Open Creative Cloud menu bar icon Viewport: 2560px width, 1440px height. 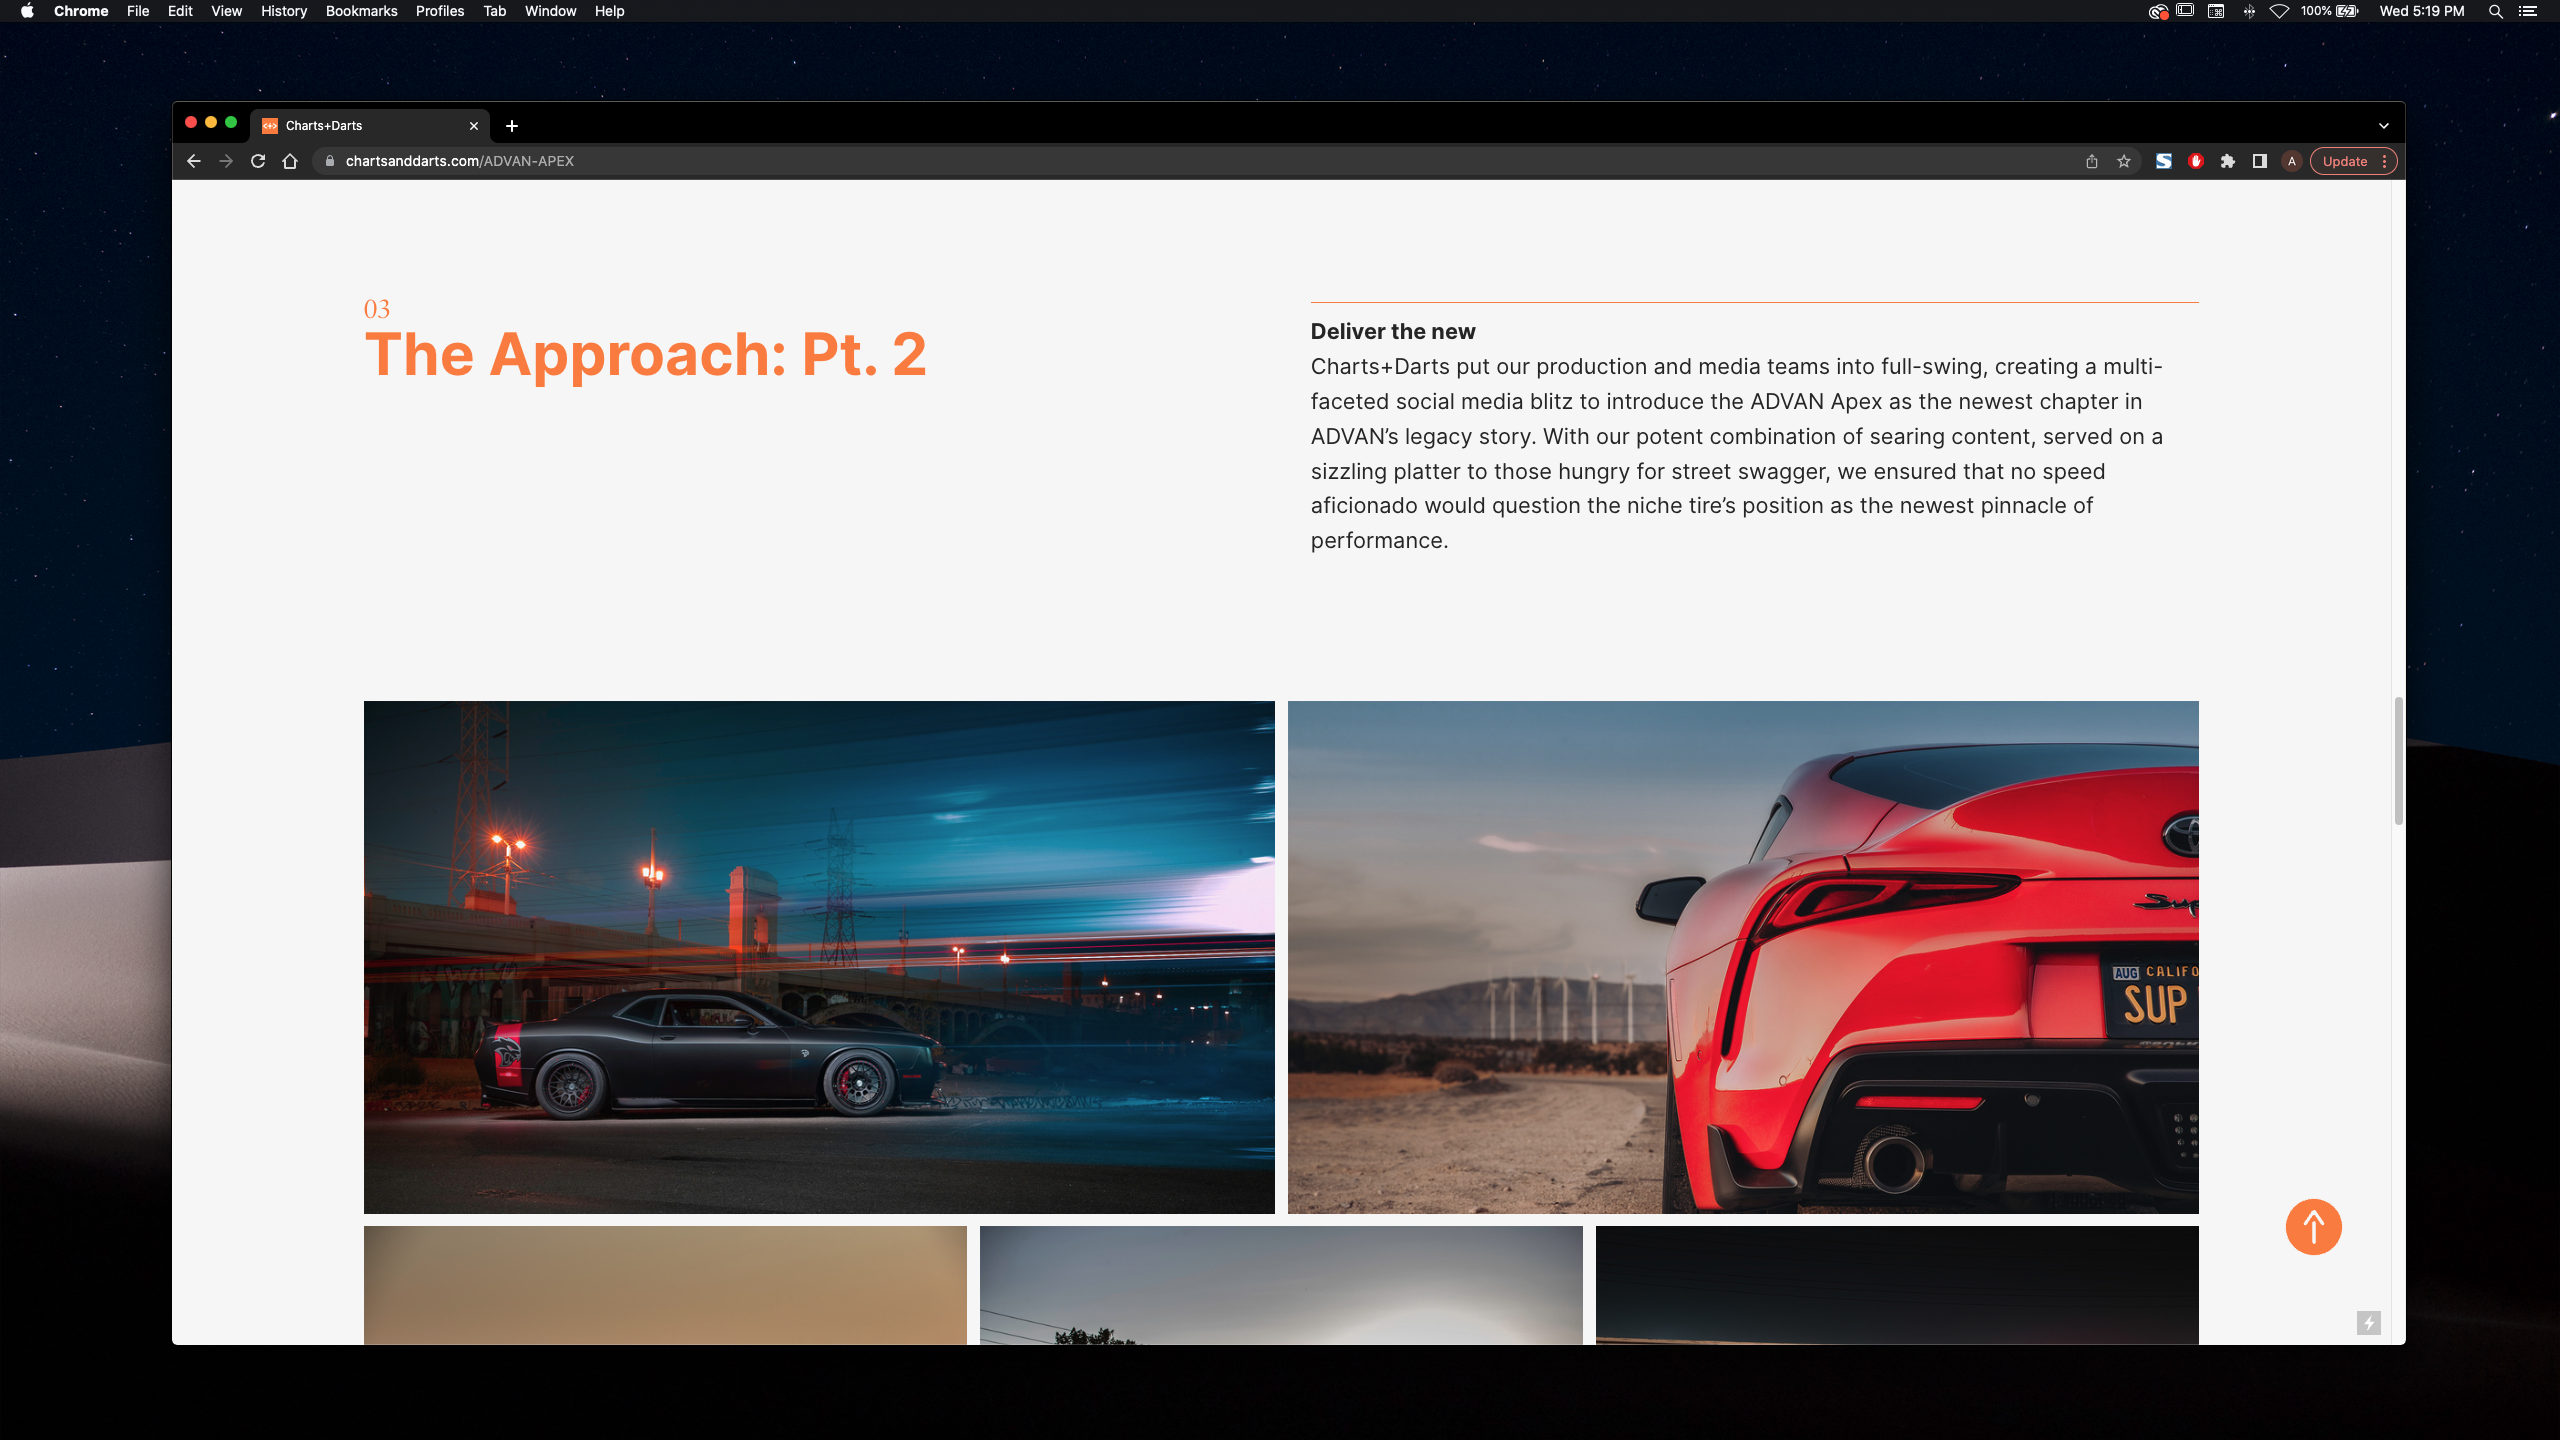coord(2158,11)
